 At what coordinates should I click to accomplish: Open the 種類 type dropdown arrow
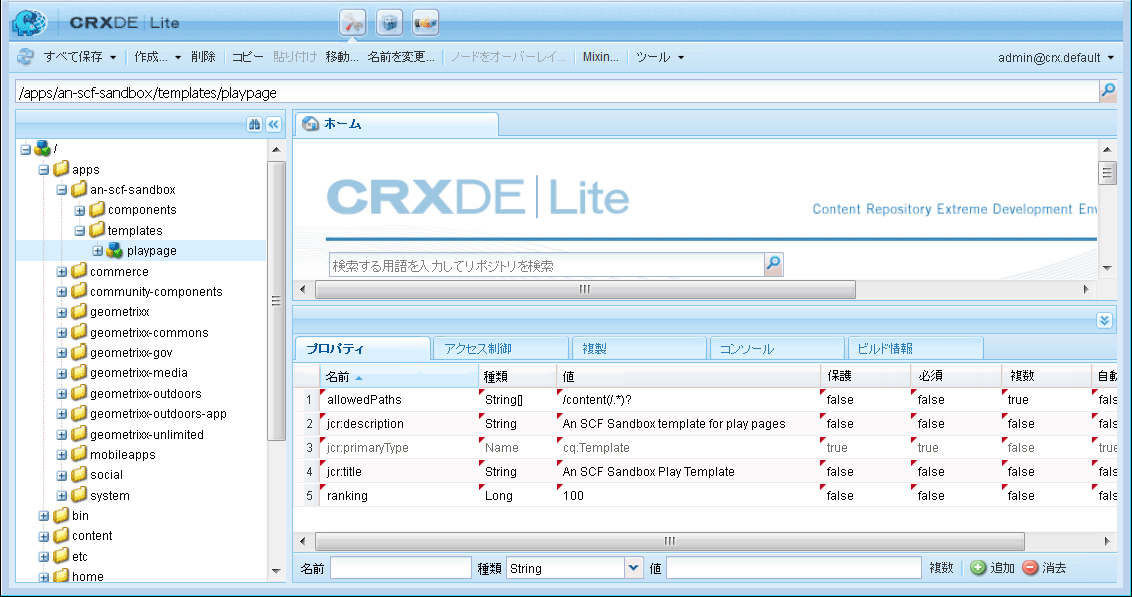tap(633, 567)
